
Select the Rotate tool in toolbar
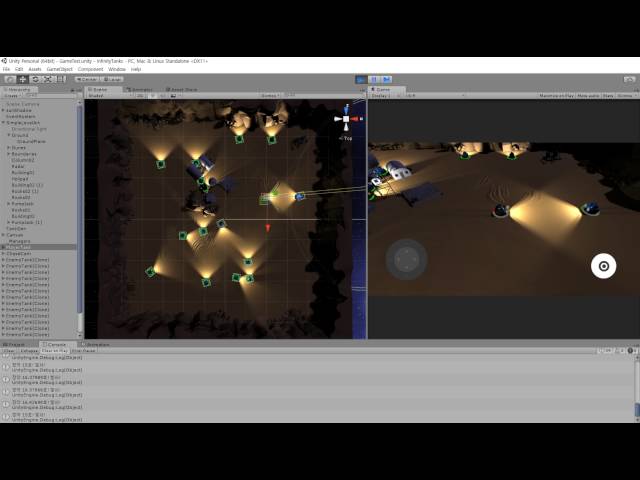35,79
